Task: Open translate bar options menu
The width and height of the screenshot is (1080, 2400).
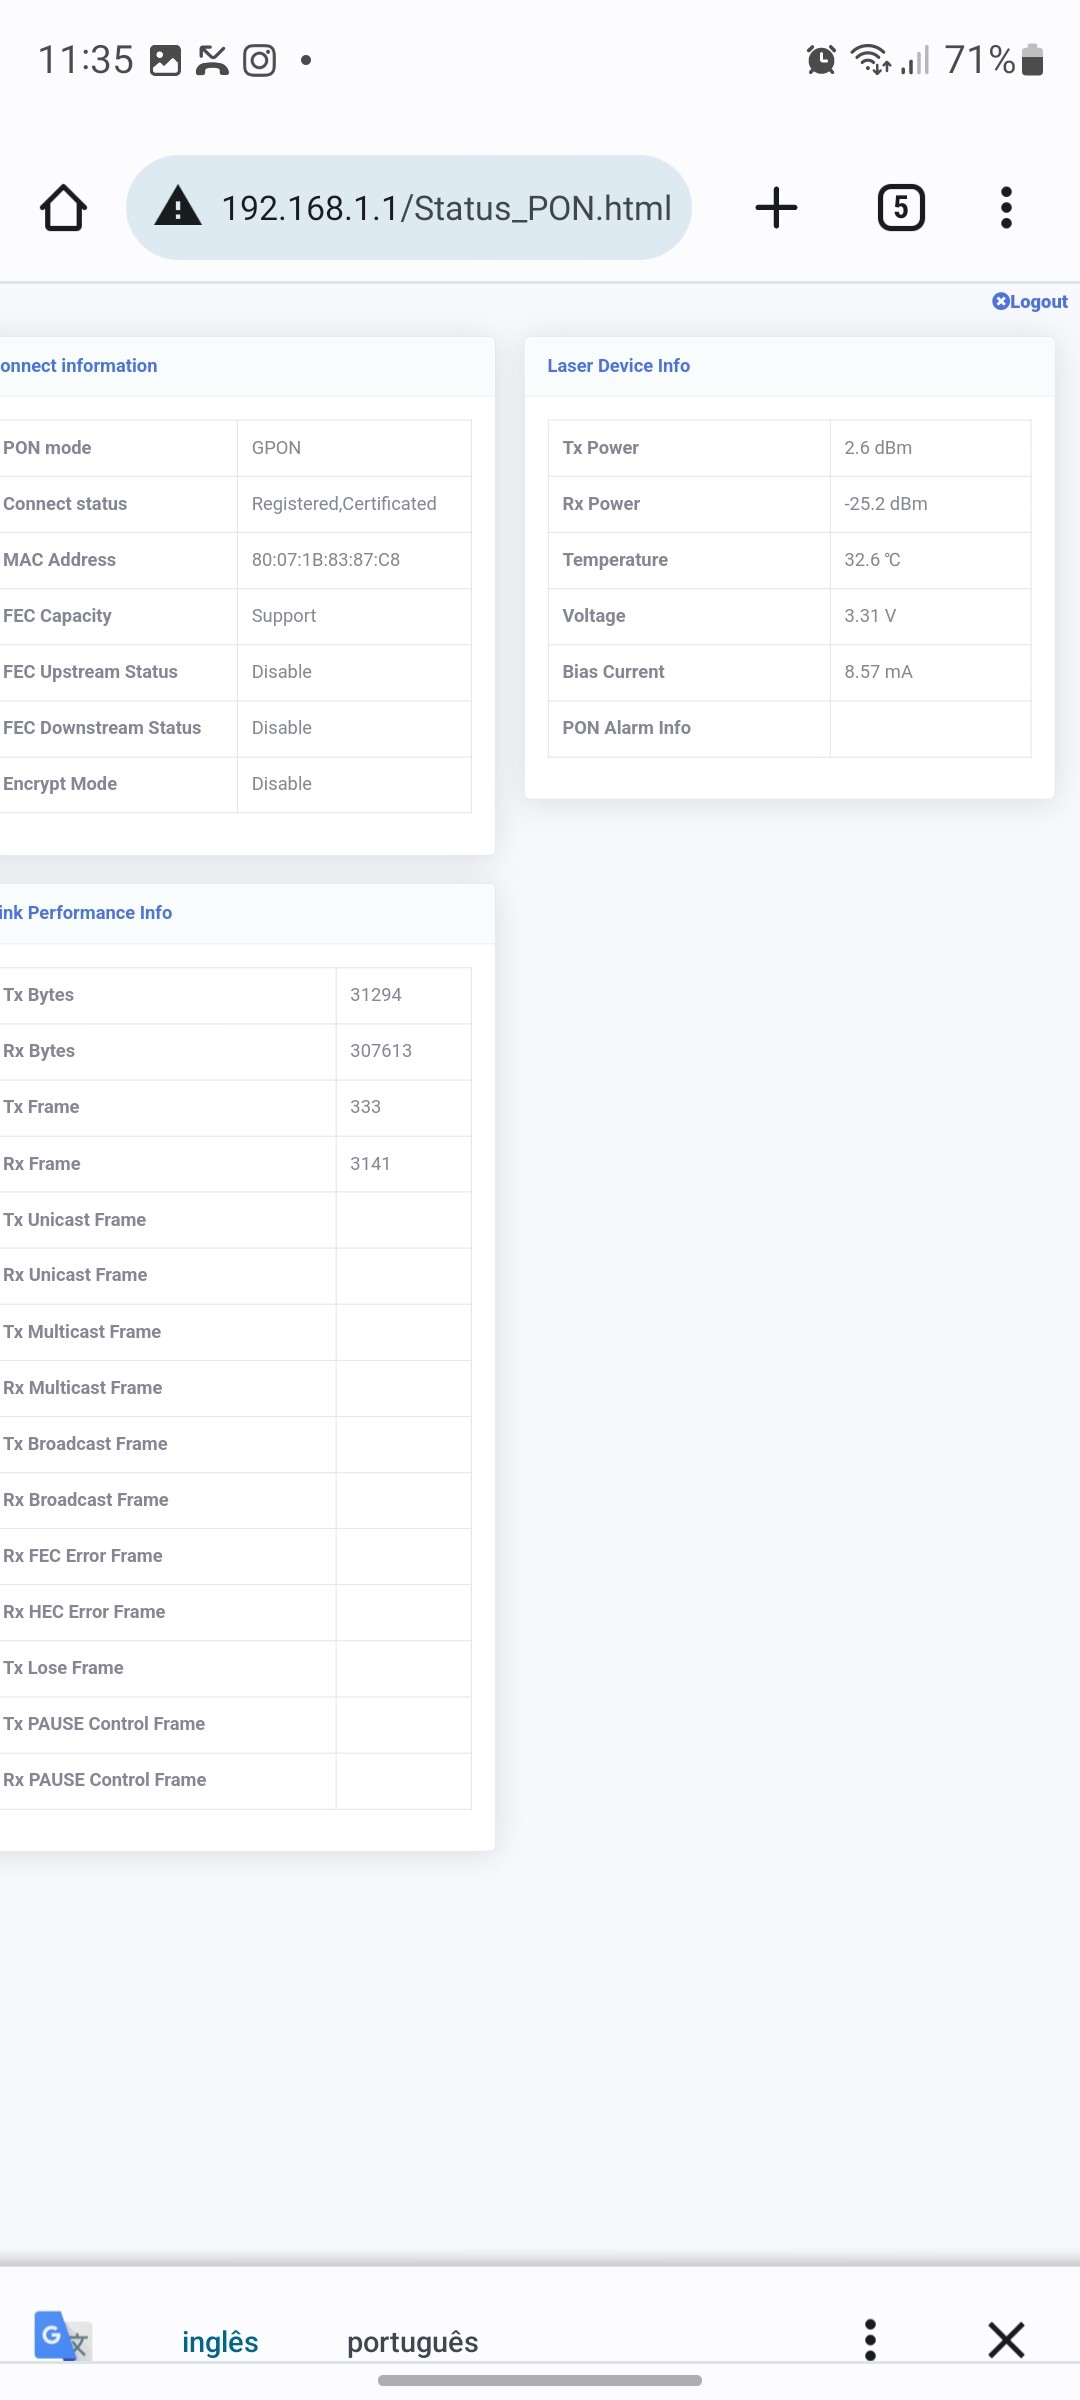Action: pos(870,2340)
